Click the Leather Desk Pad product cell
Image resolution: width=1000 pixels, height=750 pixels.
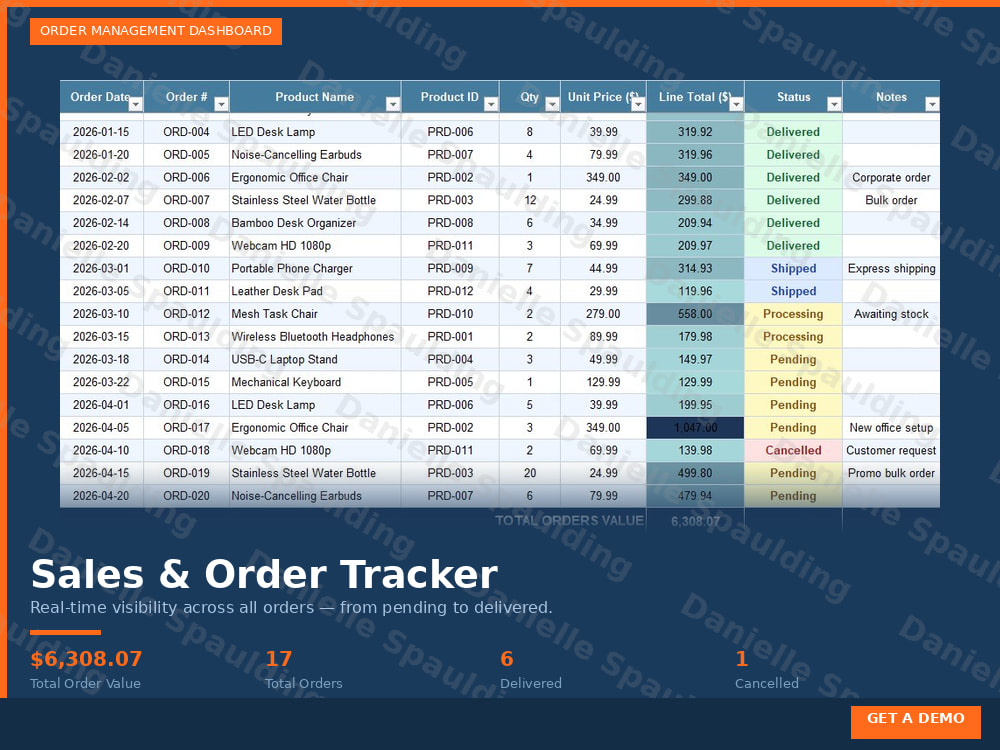pos(315,291)
